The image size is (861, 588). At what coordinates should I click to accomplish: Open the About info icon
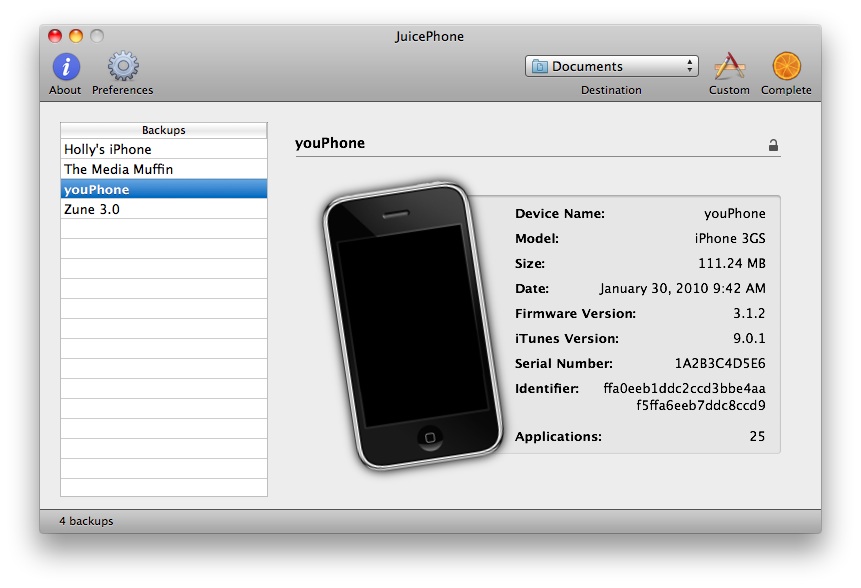click(x=66, y=67)
